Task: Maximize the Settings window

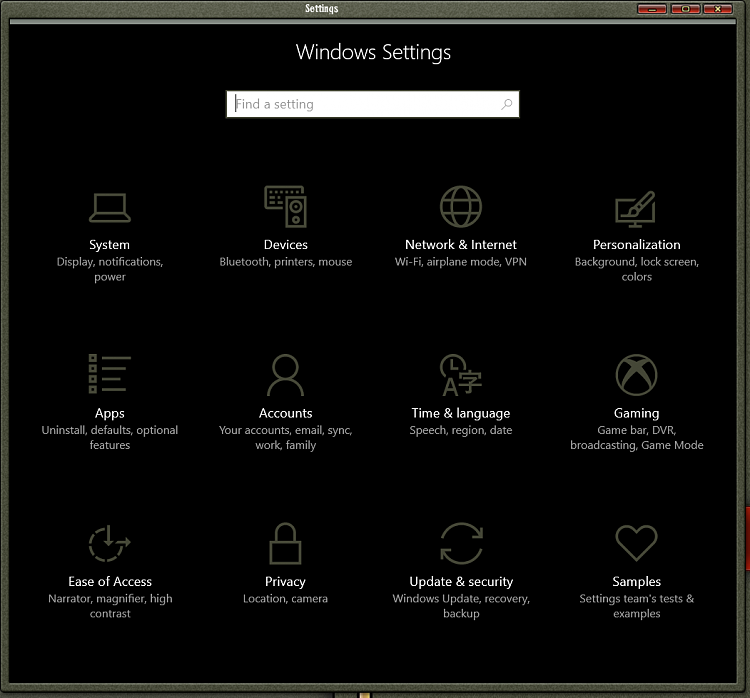Action: 685,9
